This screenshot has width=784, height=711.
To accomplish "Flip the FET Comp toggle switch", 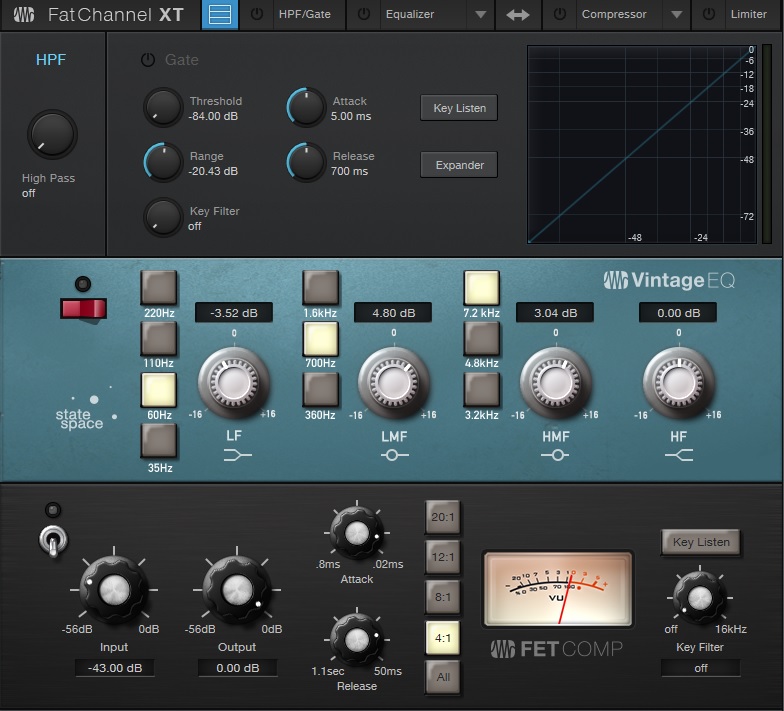I will coord(53,541).
